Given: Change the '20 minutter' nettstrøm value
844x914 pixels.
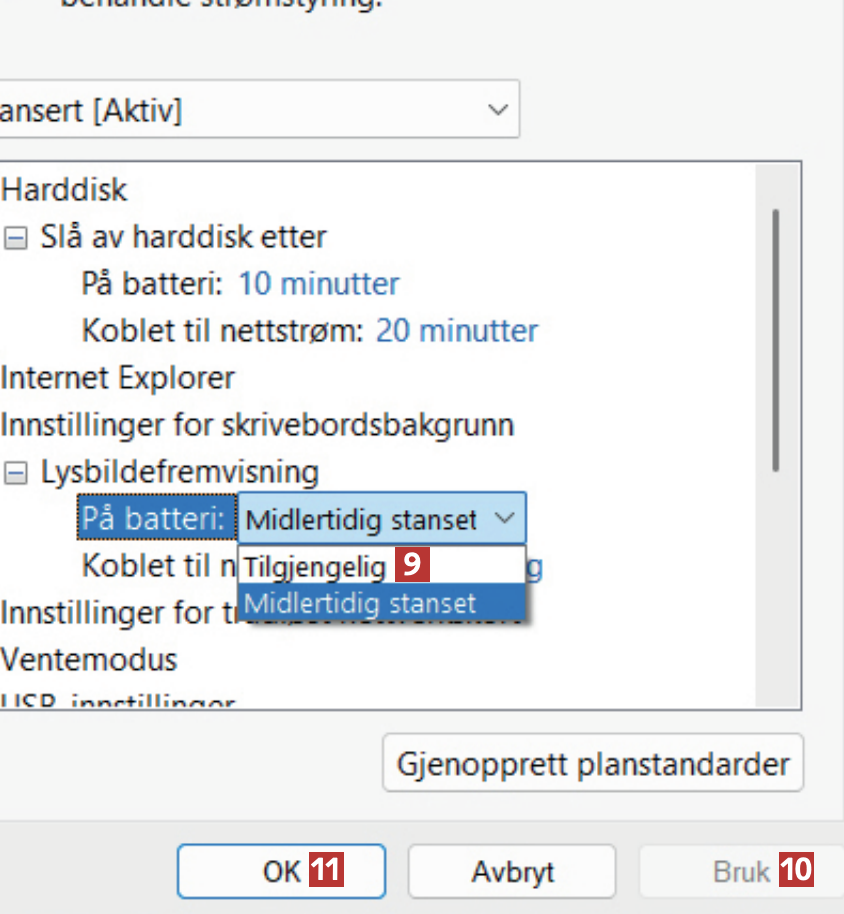Looking at the screenshot, I should [456, 331].
